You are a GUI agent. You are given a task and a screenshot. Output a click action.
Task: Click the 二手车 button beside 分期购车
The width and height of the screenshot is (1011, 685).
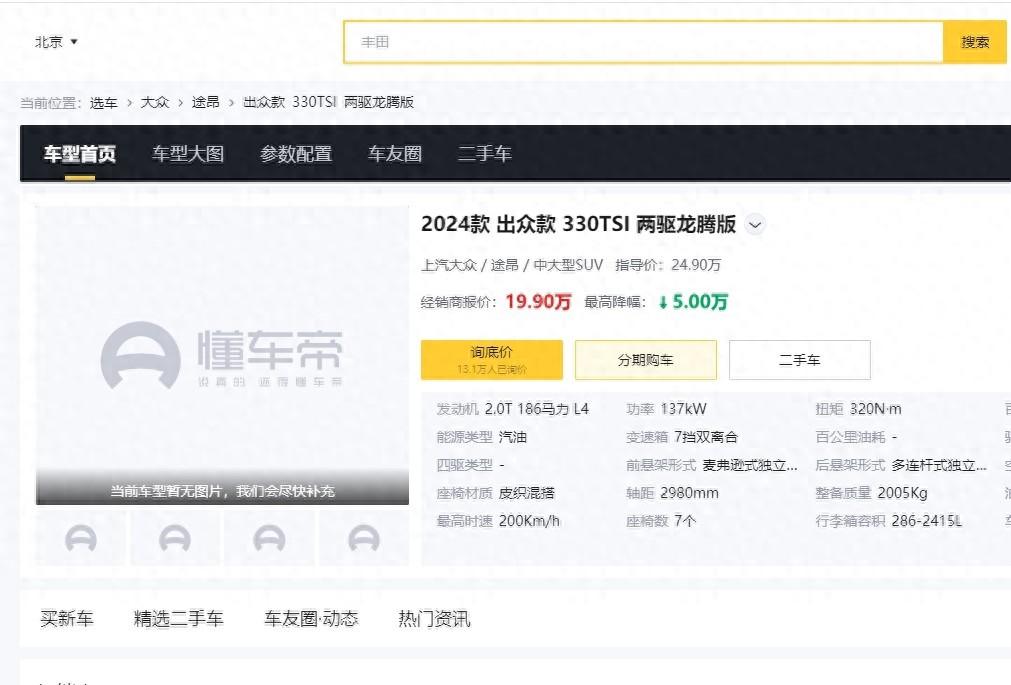pos(799,360)
